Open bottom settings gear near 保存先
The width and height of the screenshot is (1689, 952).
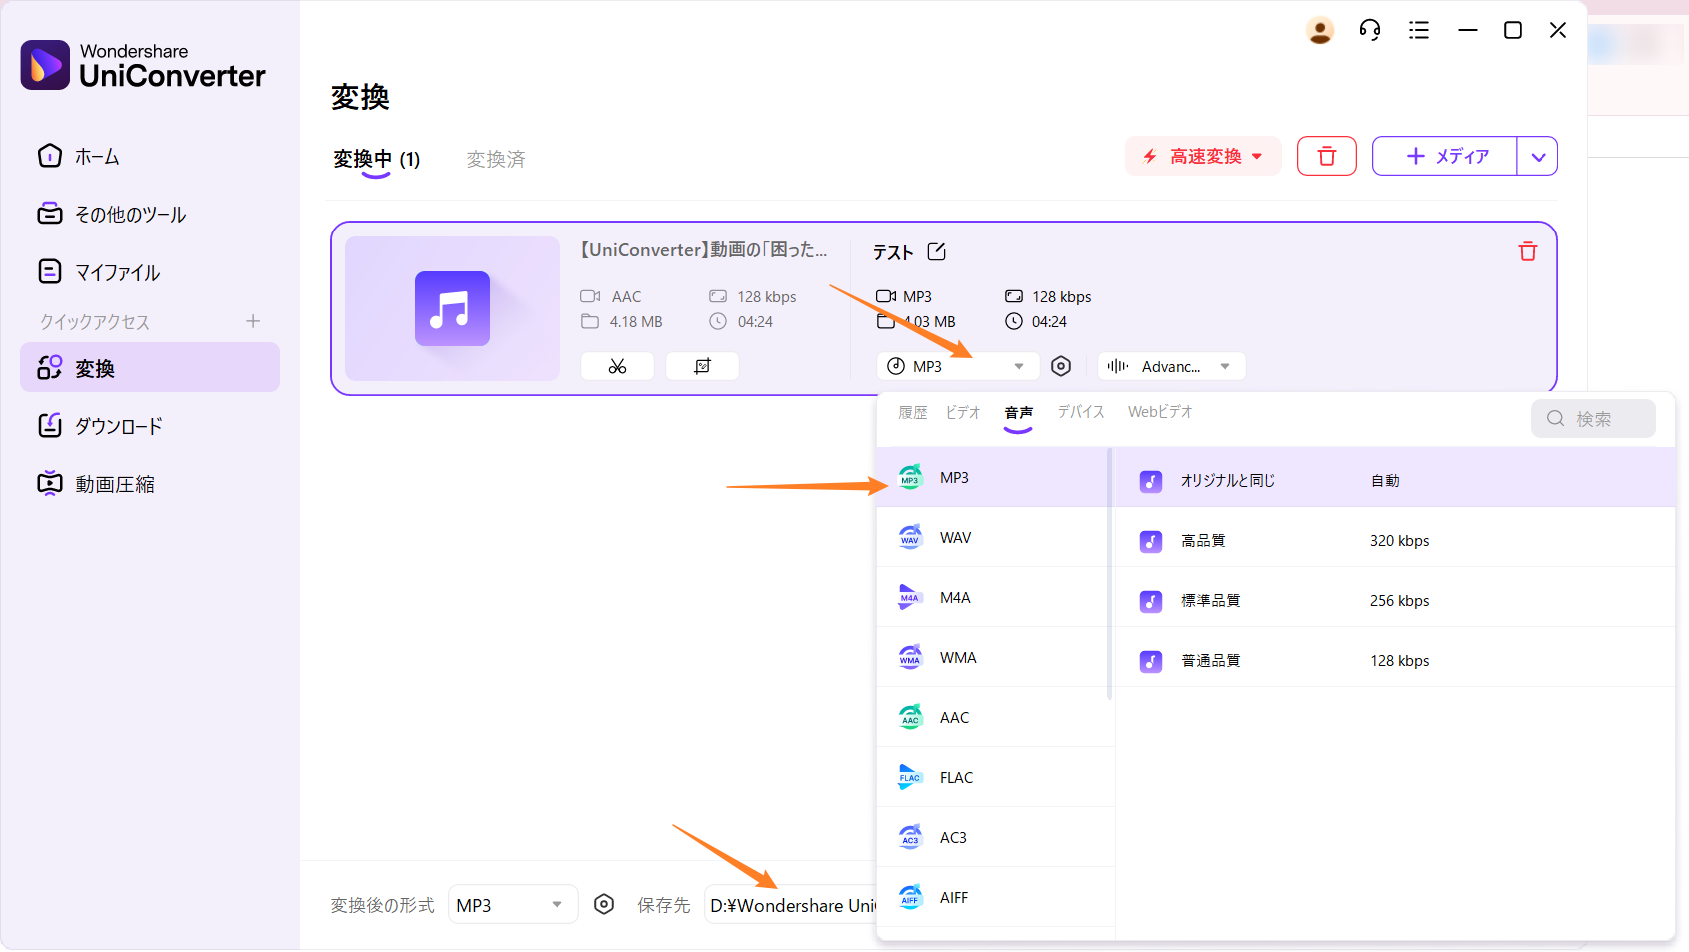click(x=604, y=904)
